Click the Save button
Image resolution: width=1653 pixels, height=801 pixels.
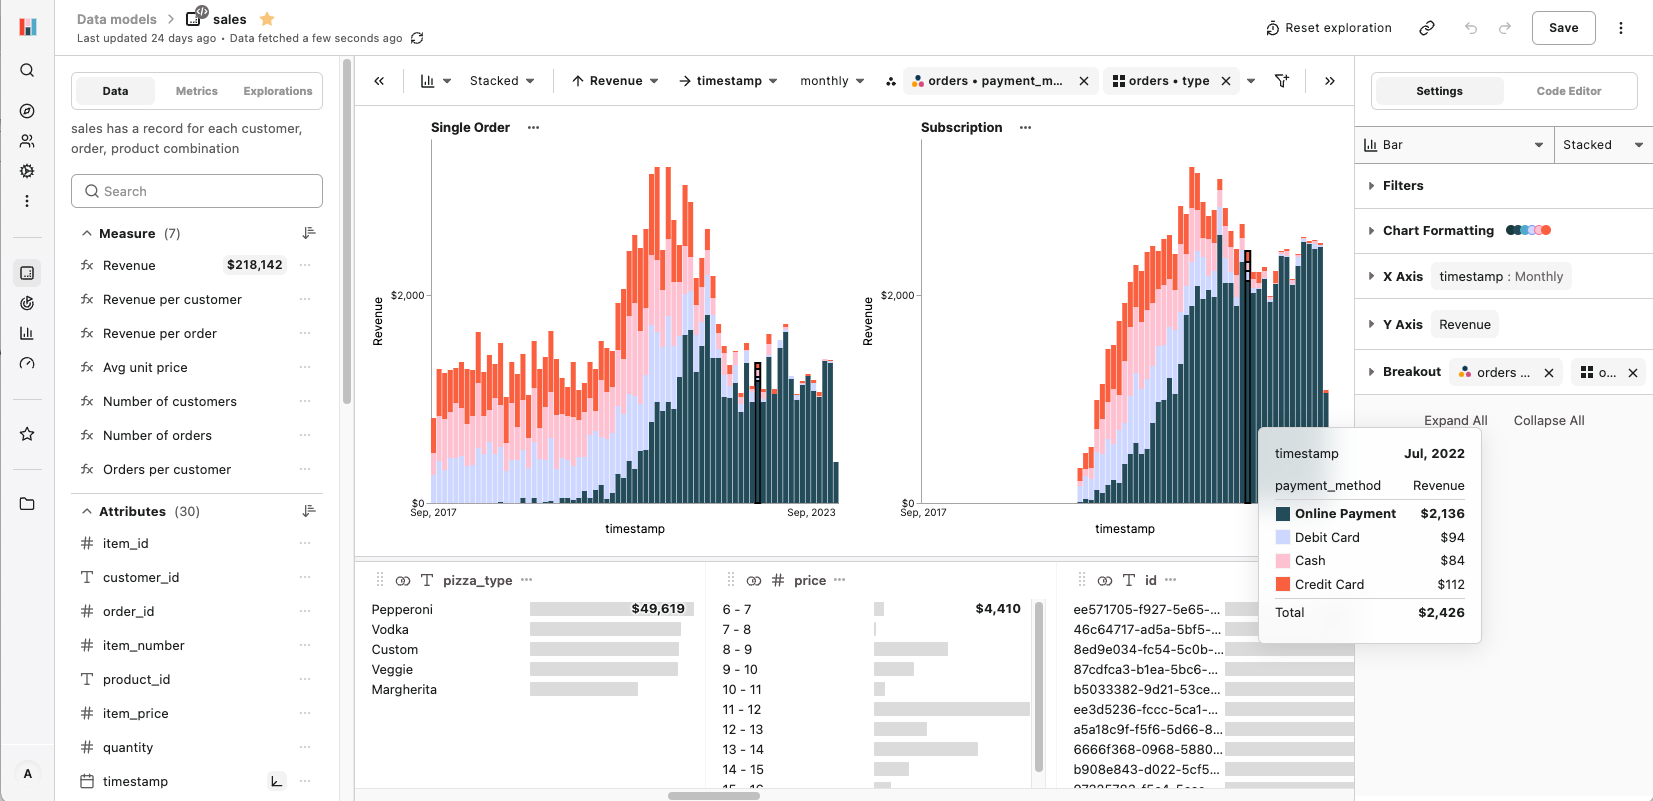[x=1563, y=28]
